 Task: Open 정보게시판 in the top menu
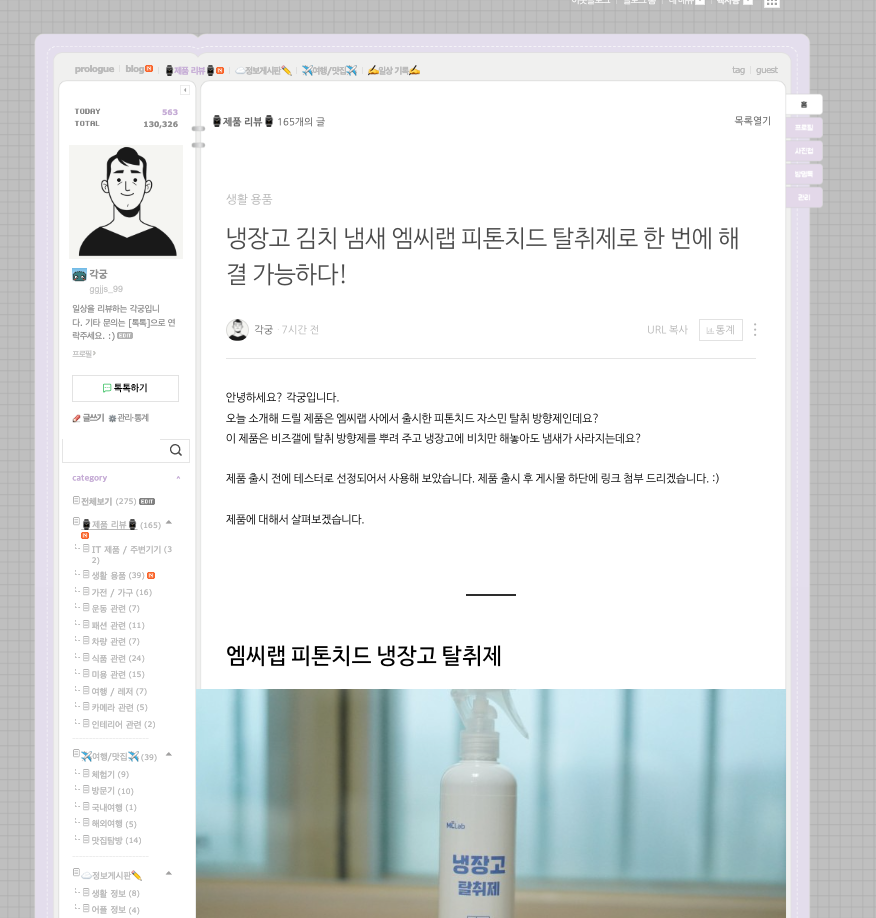point(264,70)
